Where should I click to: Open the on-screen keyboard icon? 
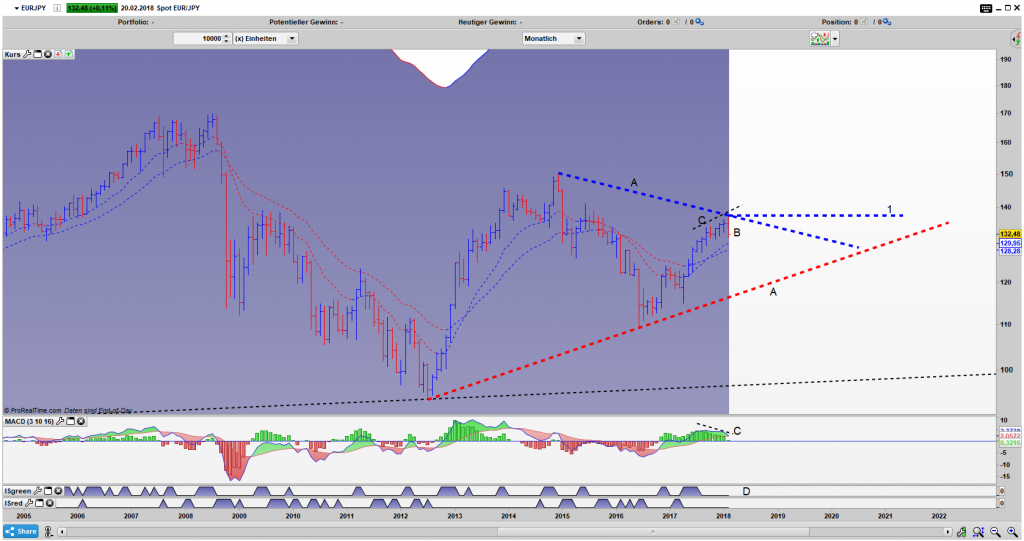coord(986,8)
